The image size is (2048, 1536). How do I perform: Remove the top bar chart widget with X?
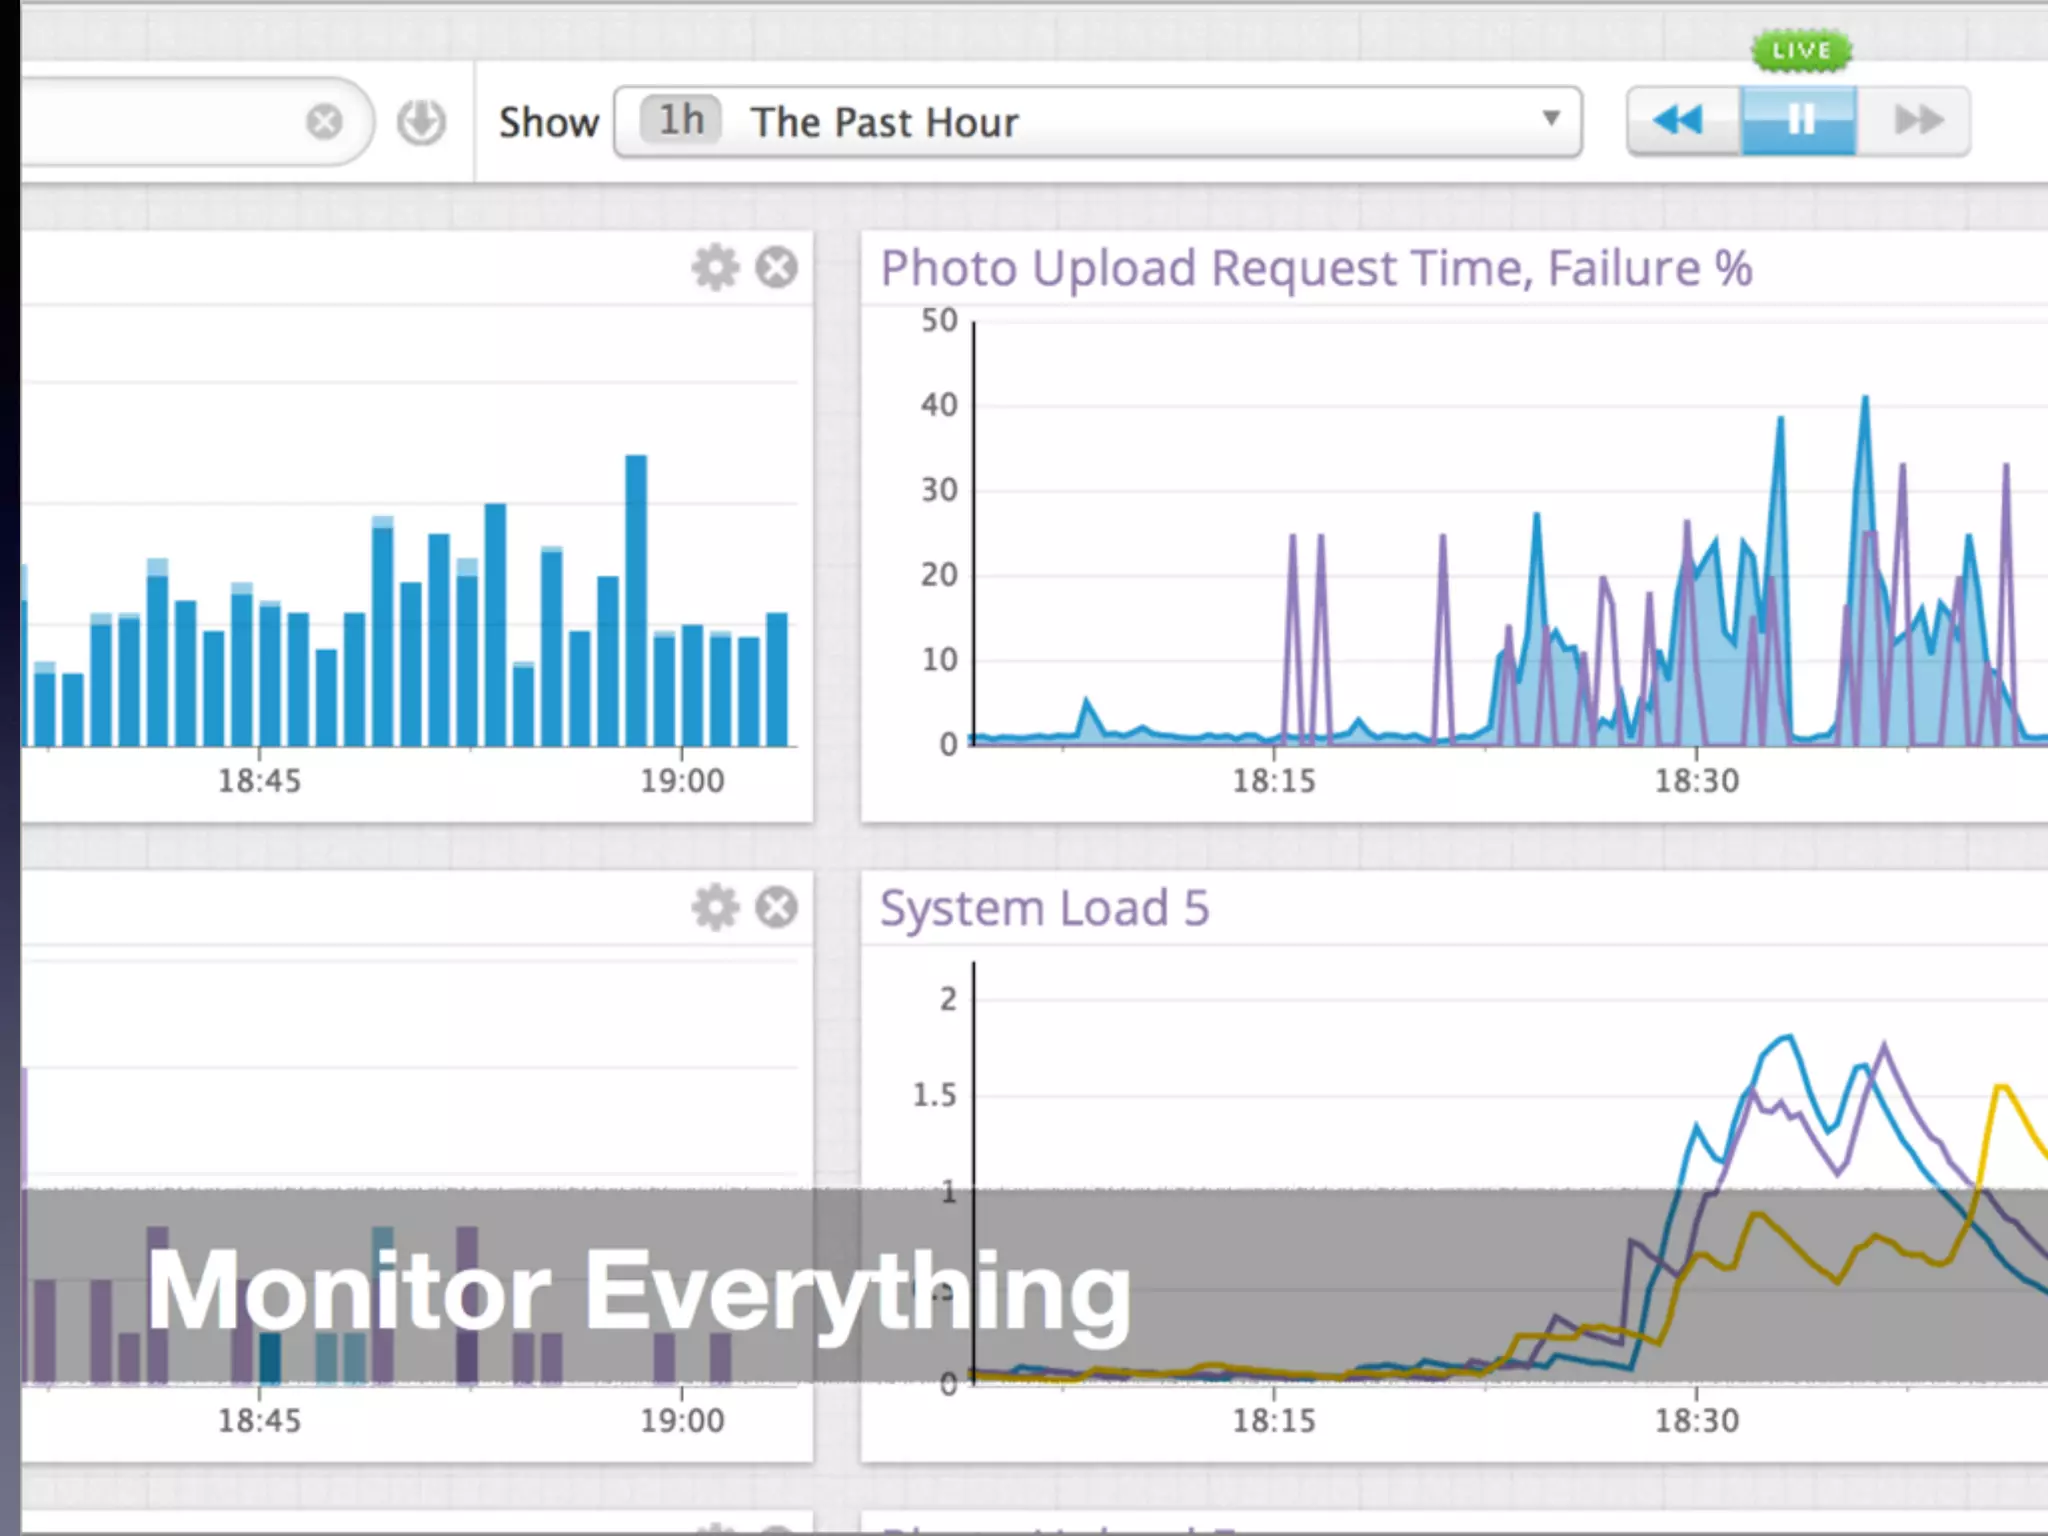click(x=776, y=268)
